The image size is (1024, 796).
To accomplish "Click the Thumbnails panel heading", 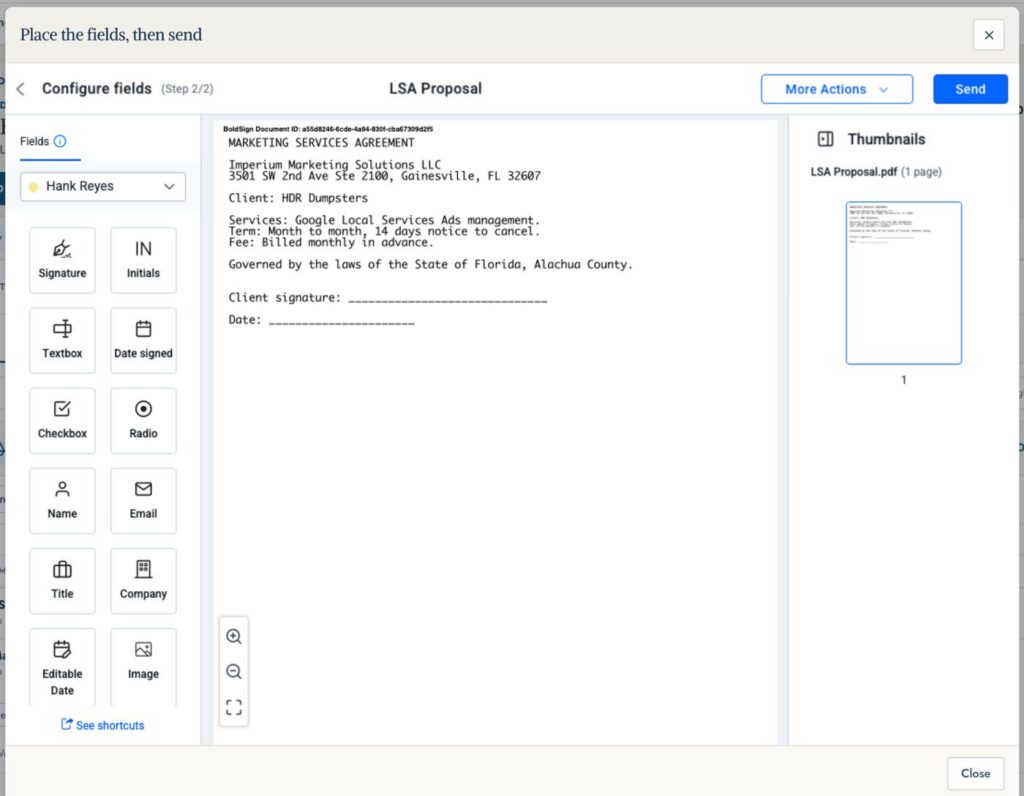I will pos(886,139).
